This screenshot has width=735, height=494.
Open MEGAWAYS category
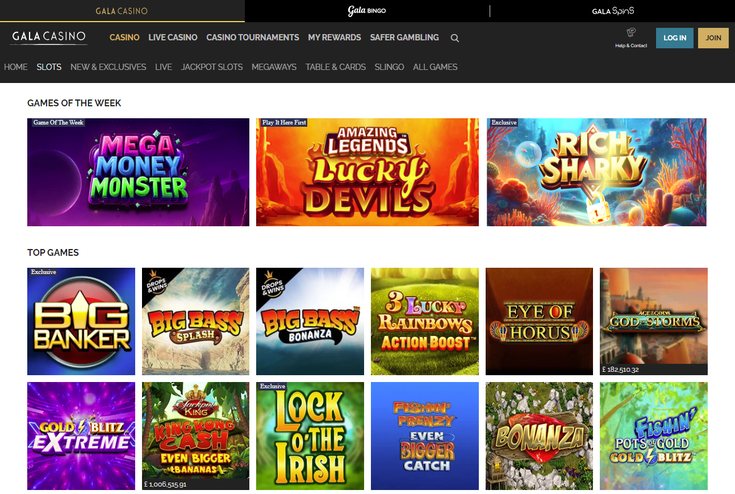click(x=274, y=67)
